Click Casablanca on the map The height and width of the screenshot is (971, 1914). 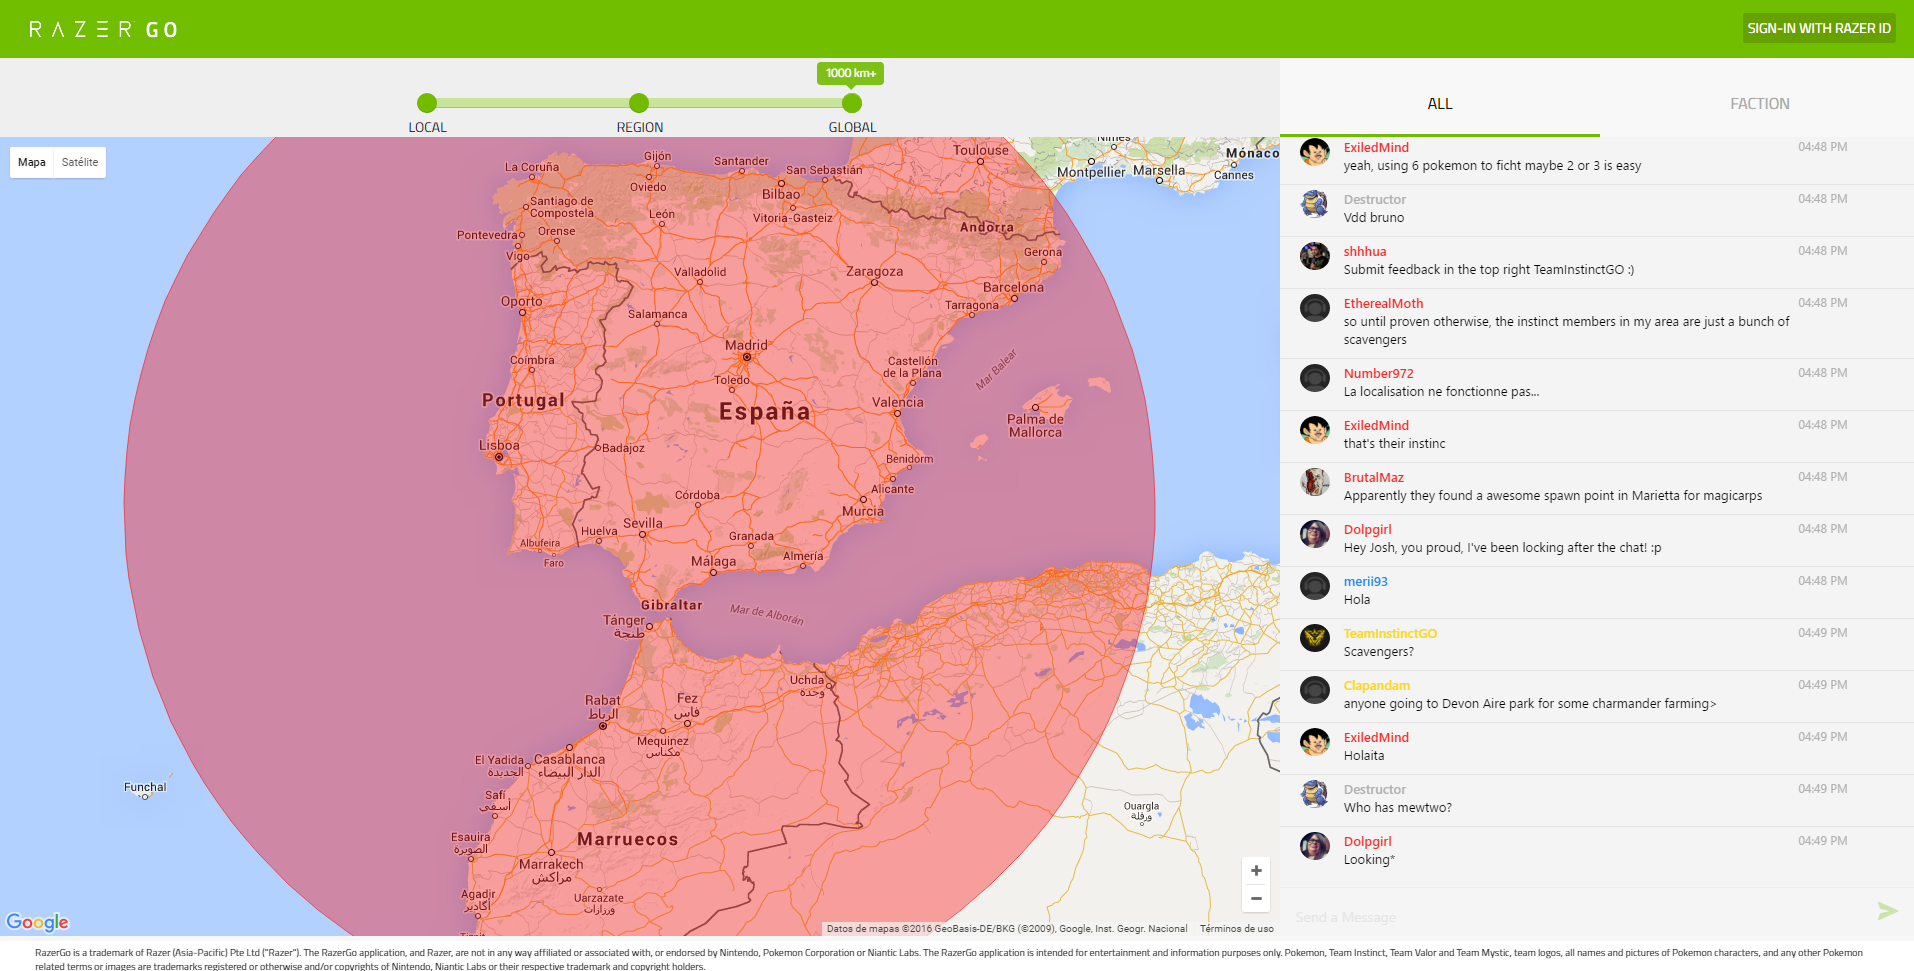pyautogui.click(x=569, y=760)
